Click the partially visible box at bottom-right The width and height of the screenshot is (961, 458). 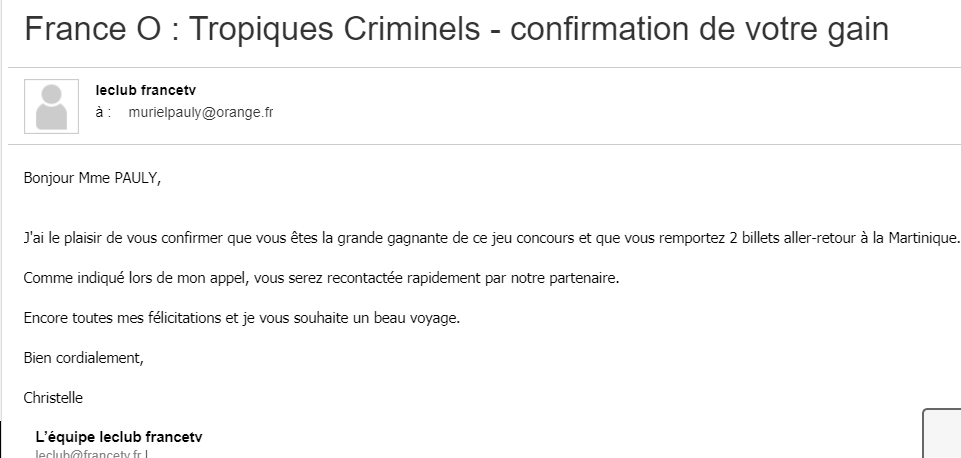coord(942,433)
